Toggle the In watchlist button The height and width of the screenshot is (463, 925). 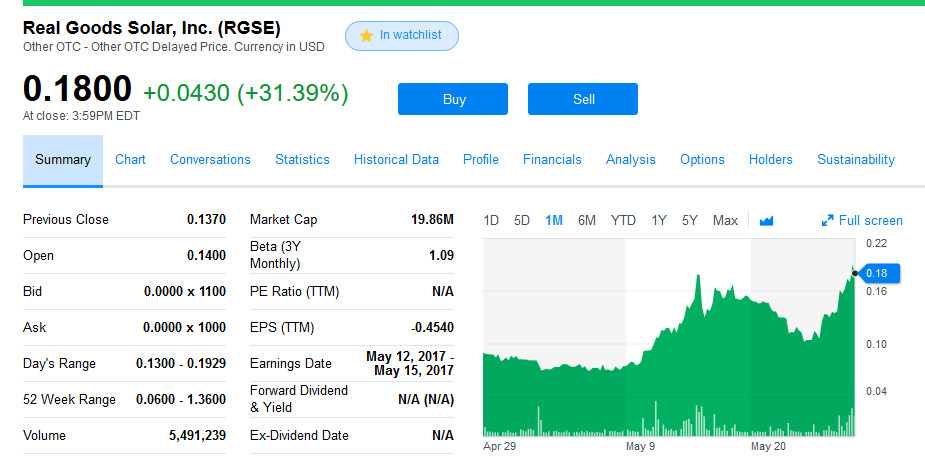[402, 36]
